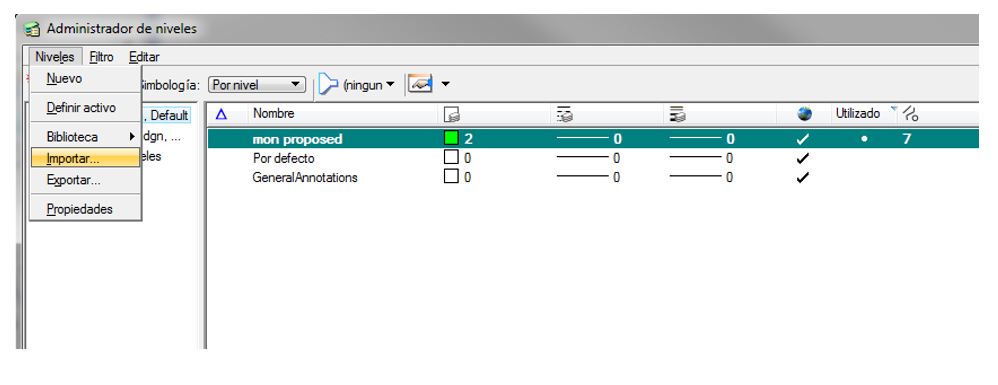Sort by the blue triangle column header

pos(221,115)
